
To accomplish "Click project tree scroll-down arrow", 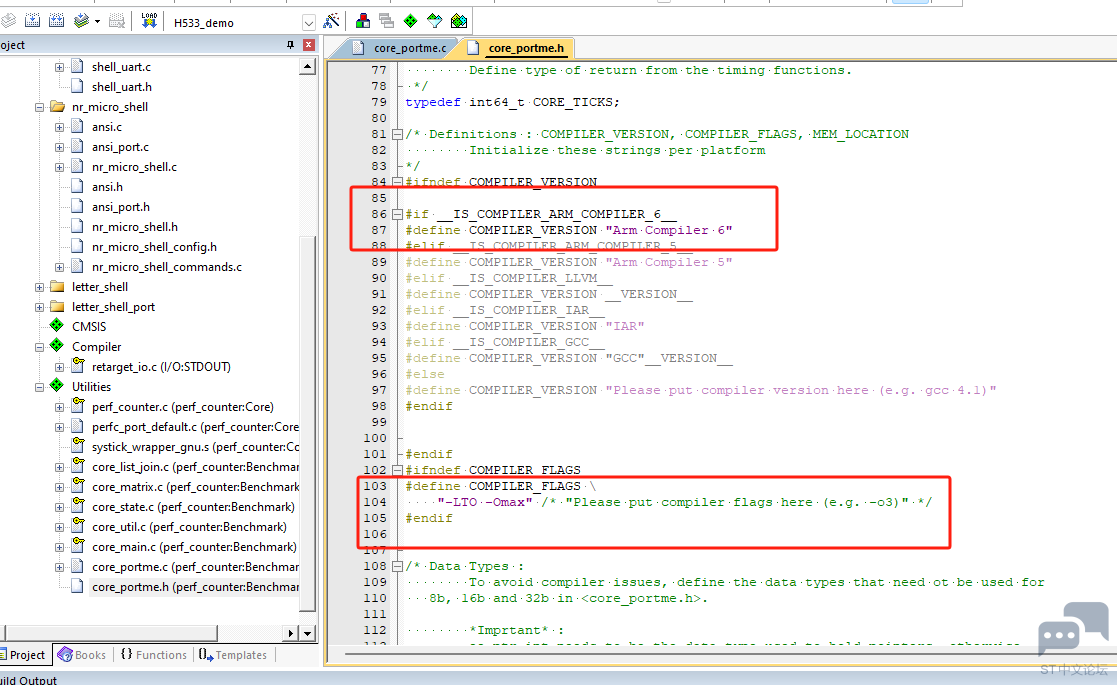I will pos(308,633).
